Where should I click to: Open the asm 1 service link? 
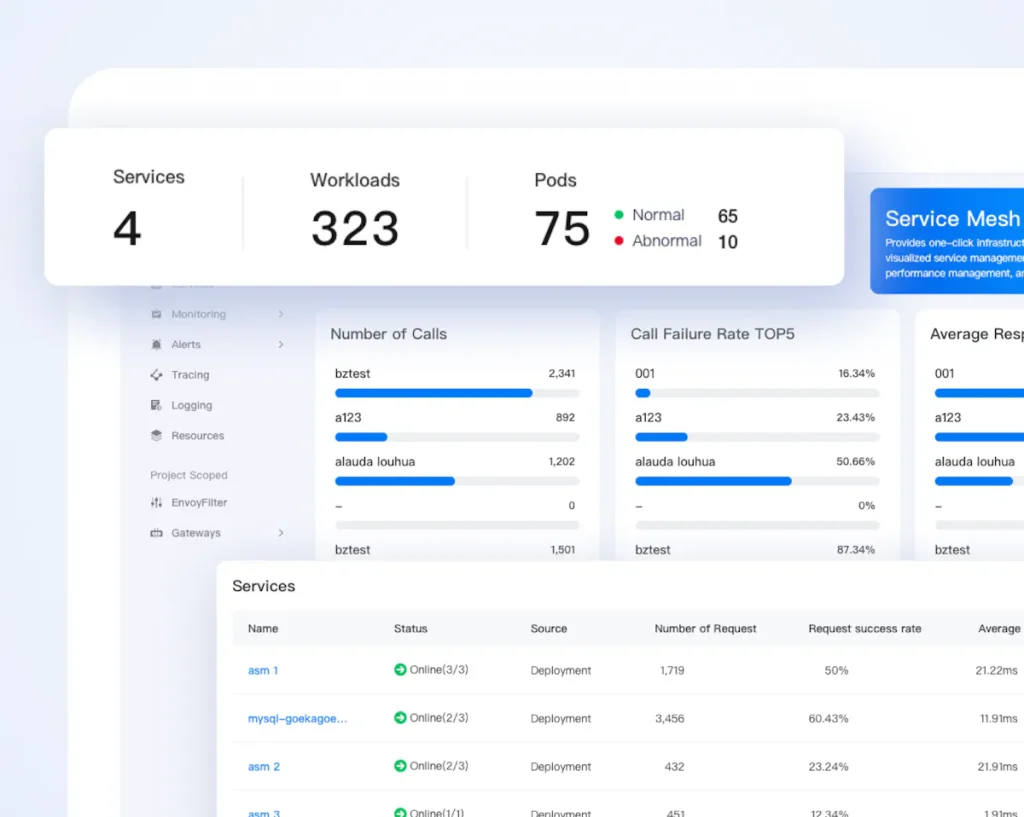(x=263, y=670)
